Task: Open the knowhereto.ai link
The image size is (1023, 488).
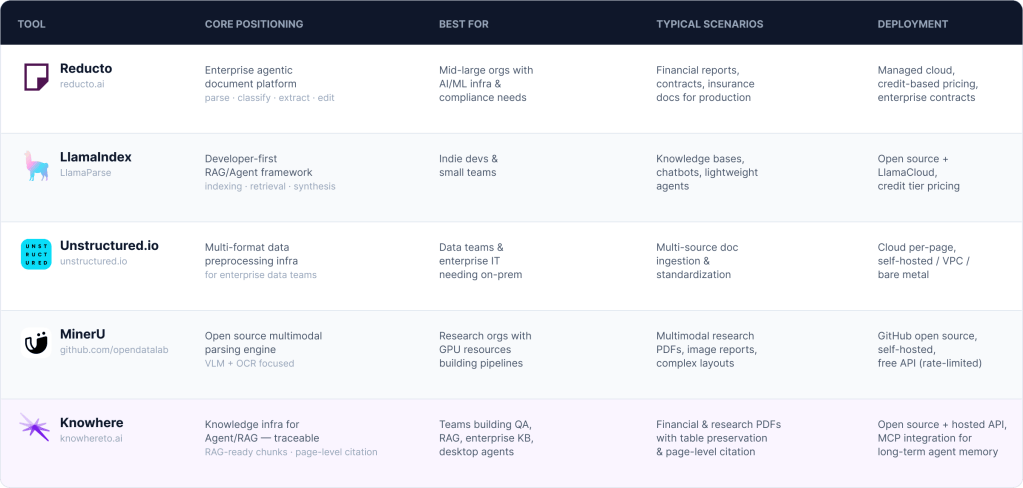Action: [x=91, y=438]
